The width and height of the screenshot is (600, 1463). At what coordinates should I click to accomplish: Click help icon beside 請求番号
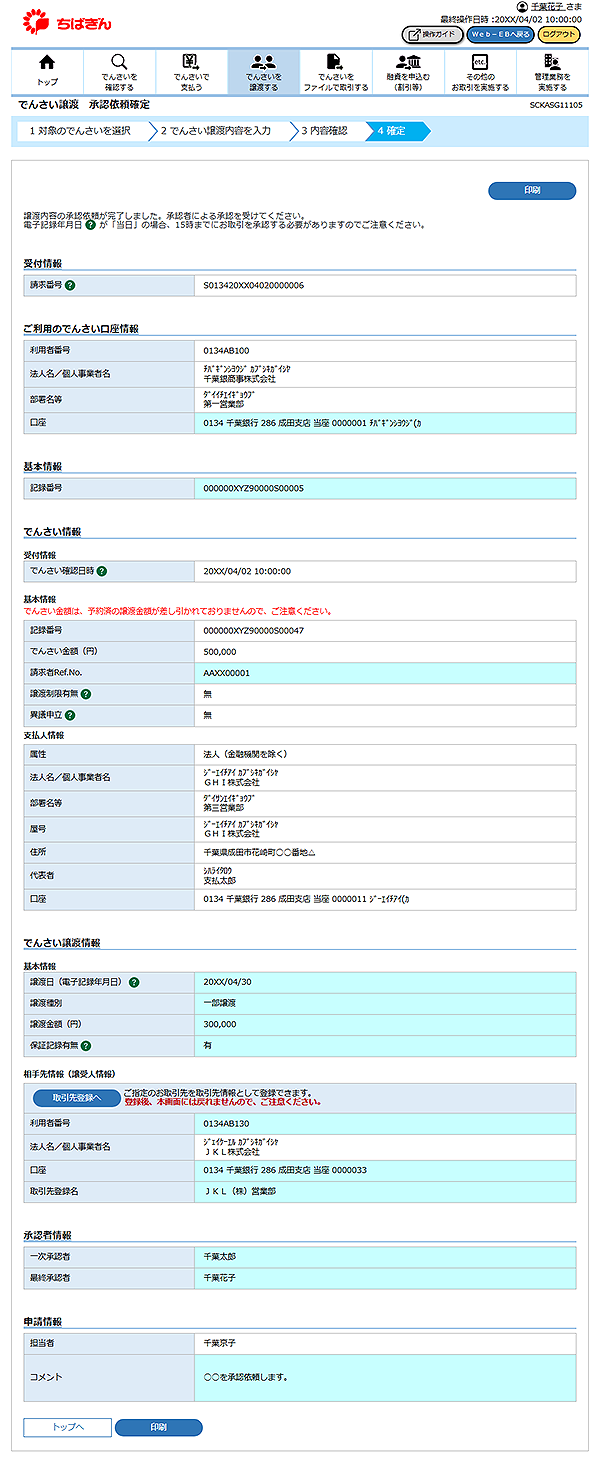(x=70, y=286)
